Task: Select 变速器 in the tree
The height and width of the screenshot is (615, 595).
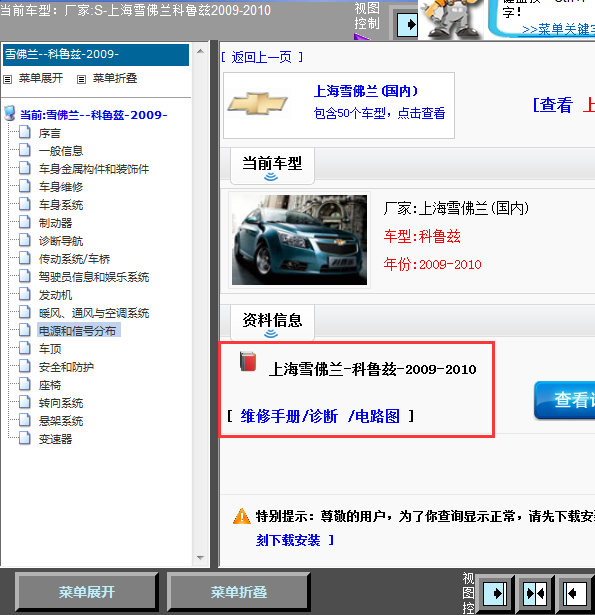Action: coord(55,439)
